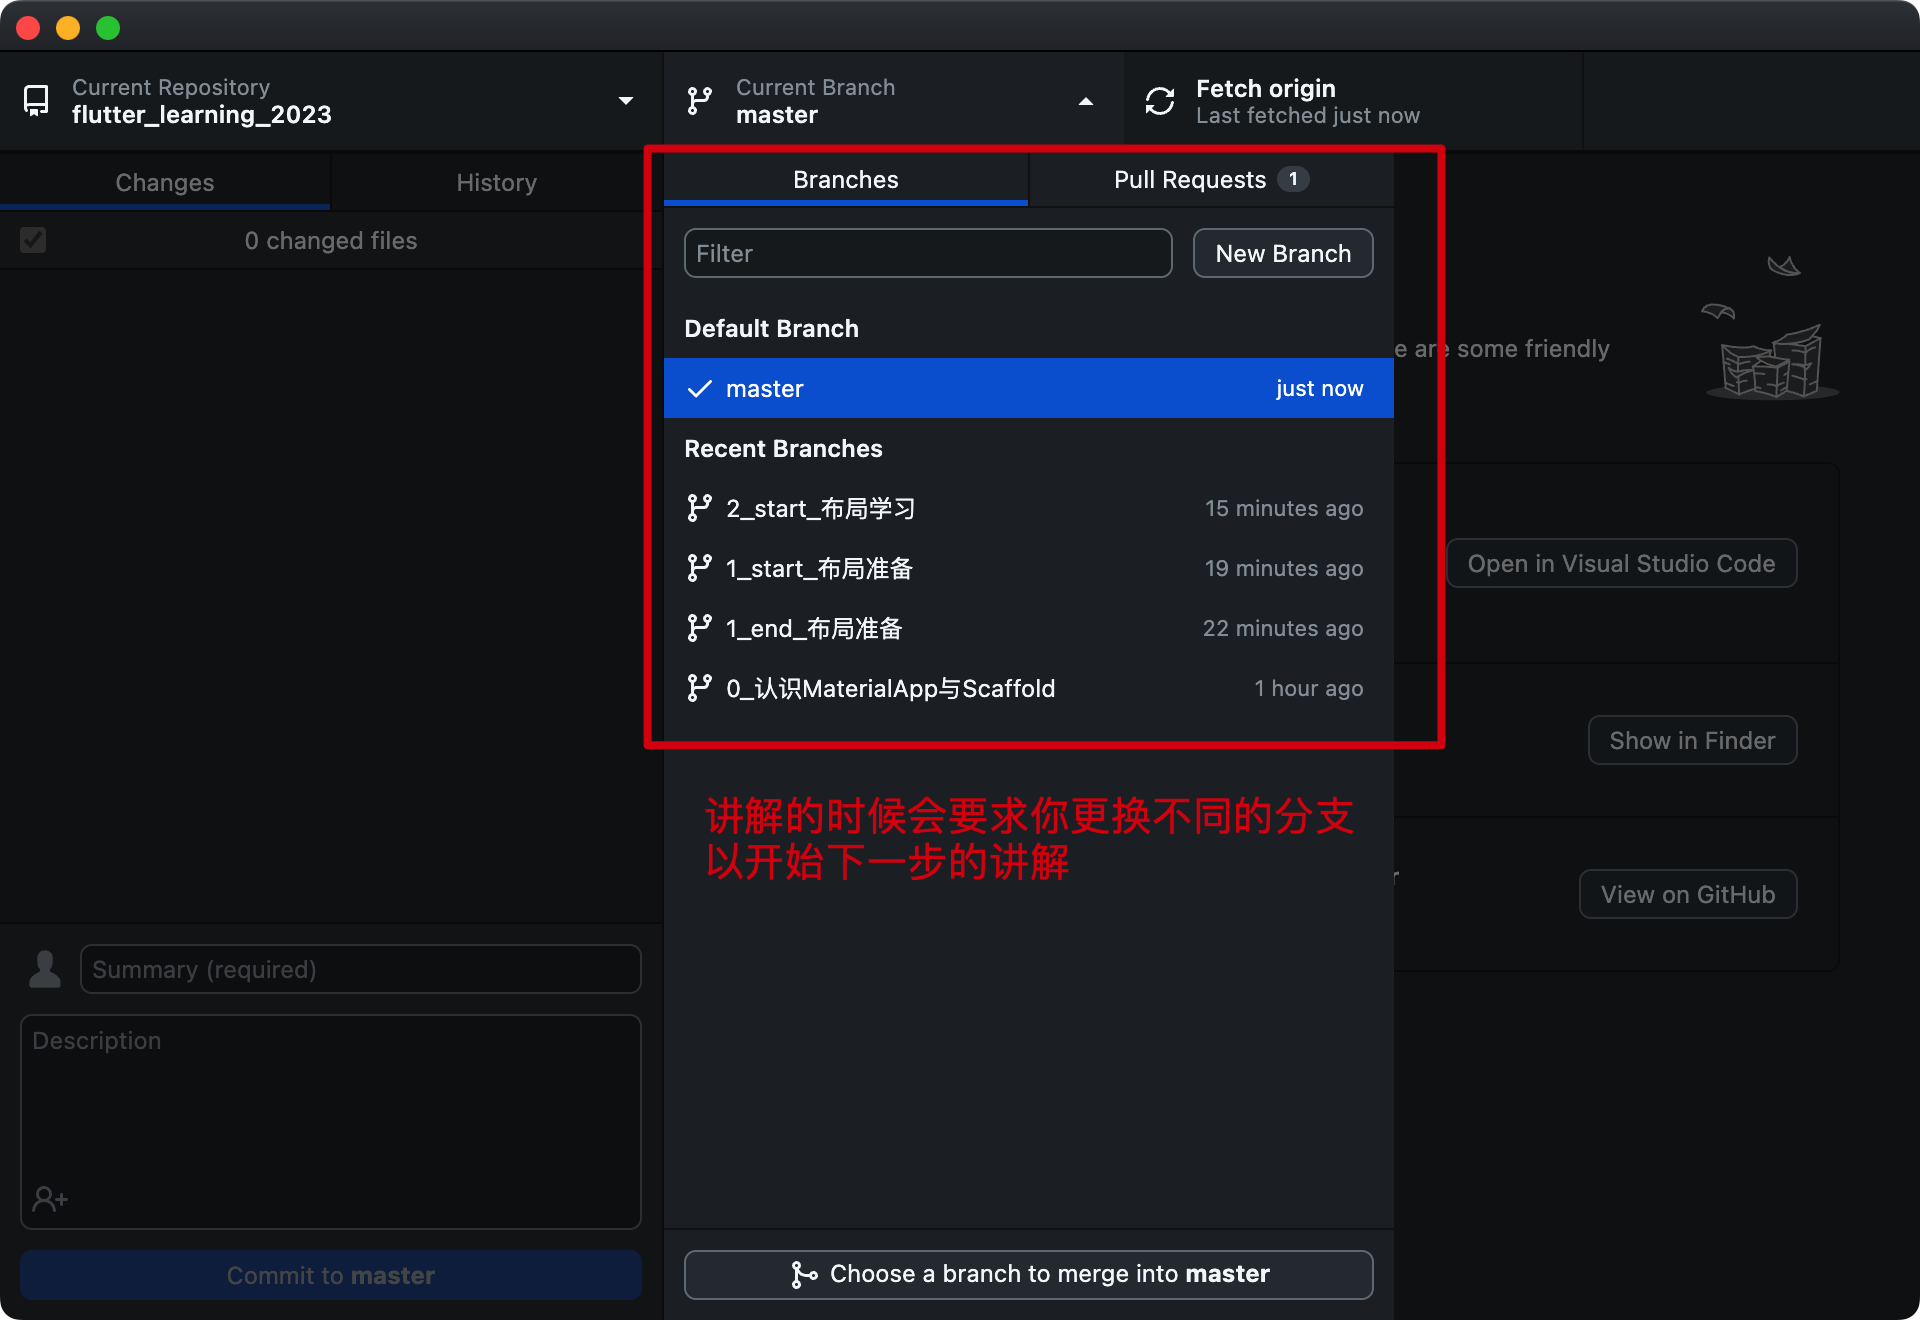1920x1320 pixels.
Task: Click the add co-authors icon in Description
Action: click(50, 1198)
